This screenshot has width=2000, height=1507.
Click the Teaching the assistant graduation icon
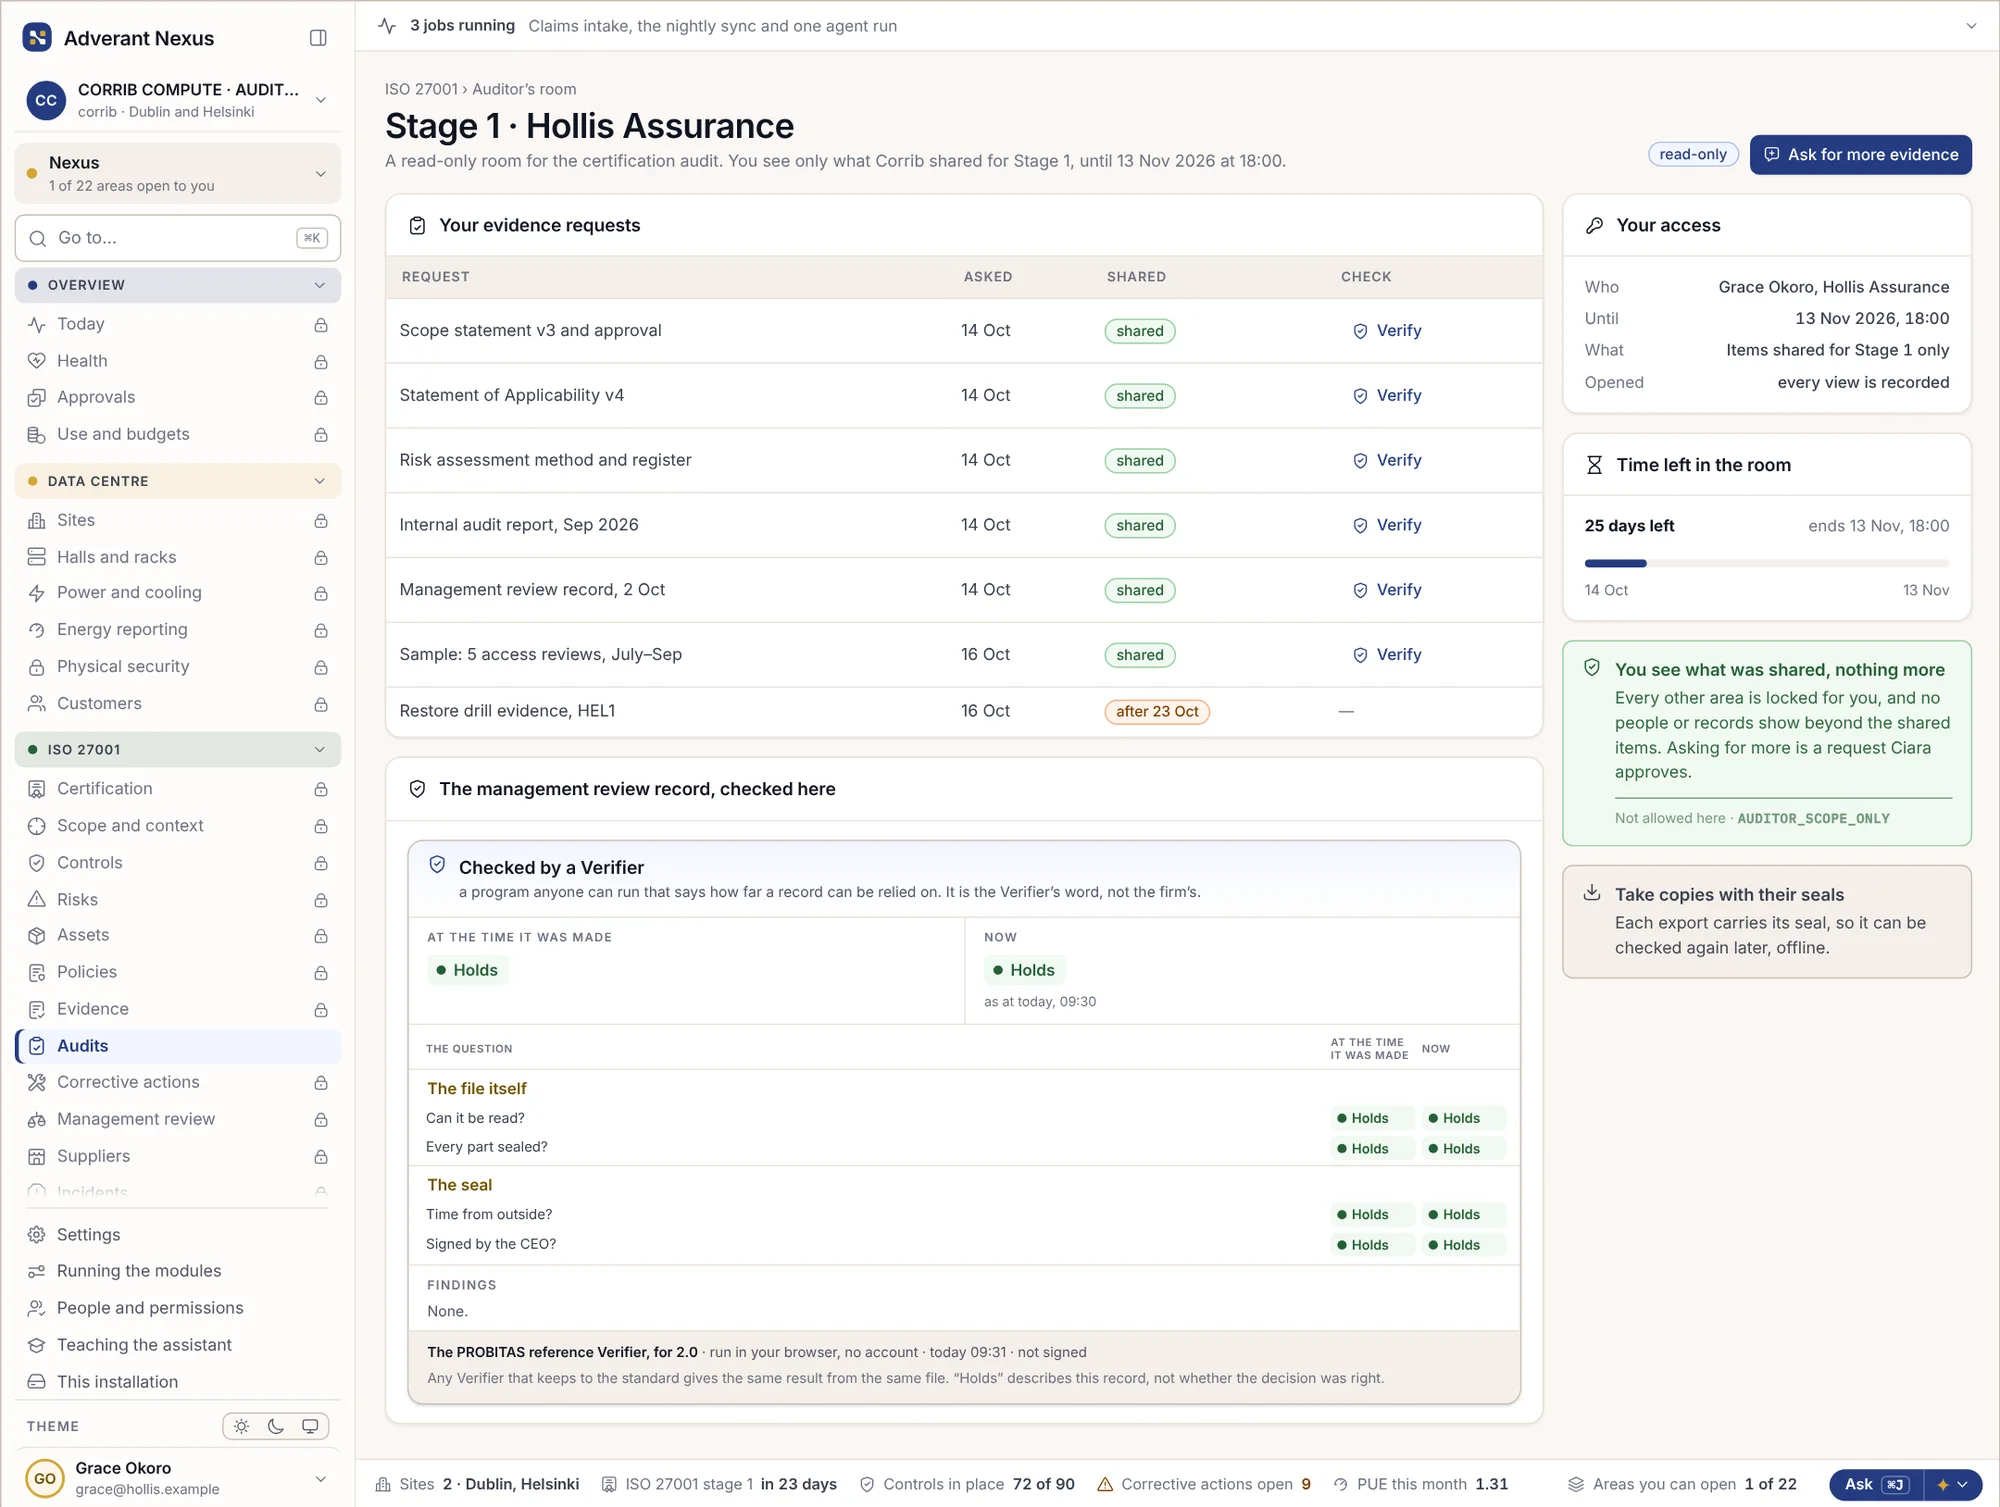37,1345
